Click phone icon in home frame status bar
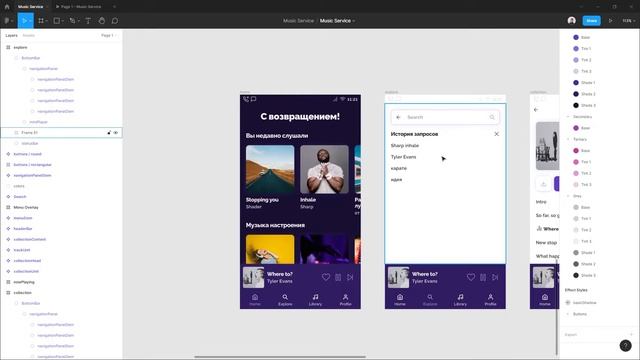 (x=246, y=99)
